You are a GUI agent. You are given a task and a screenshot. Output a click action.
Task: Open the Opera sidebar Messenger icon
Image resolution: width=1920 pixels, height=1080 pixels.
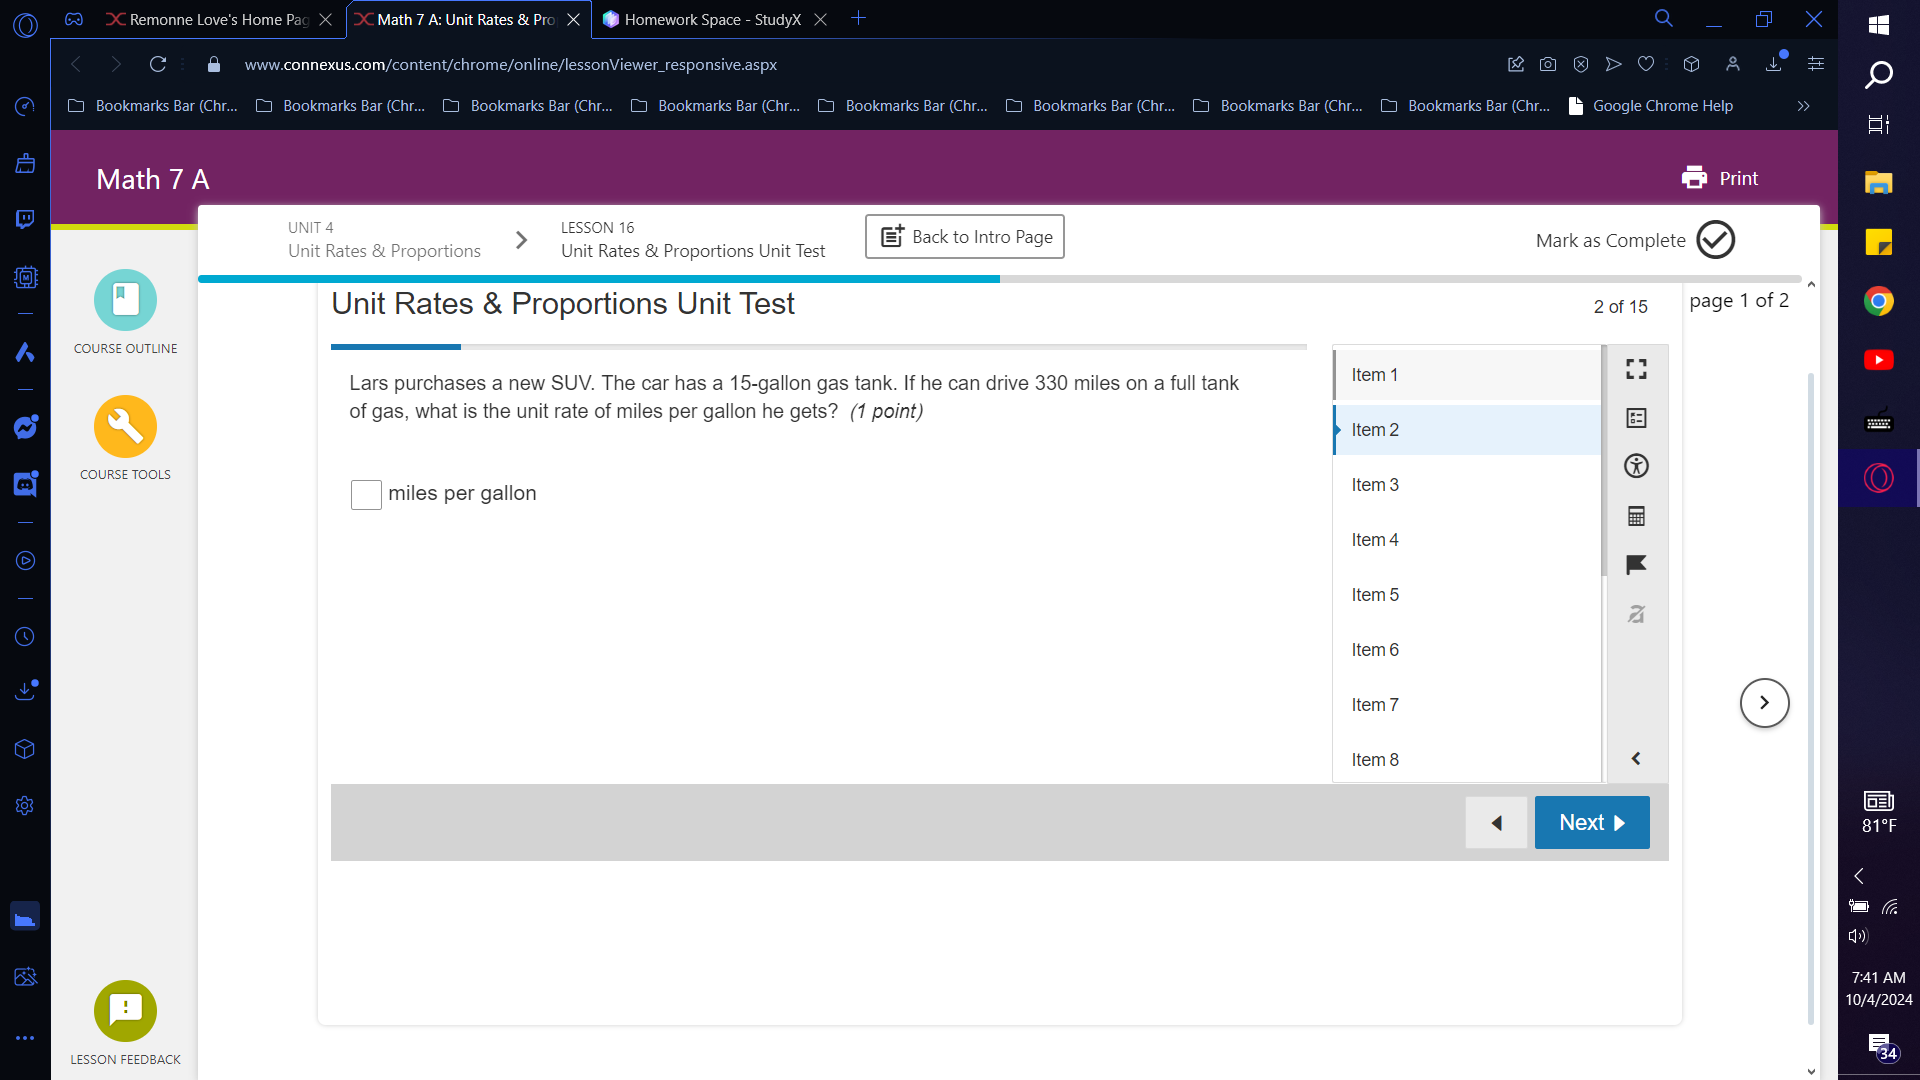pos(25,427)
